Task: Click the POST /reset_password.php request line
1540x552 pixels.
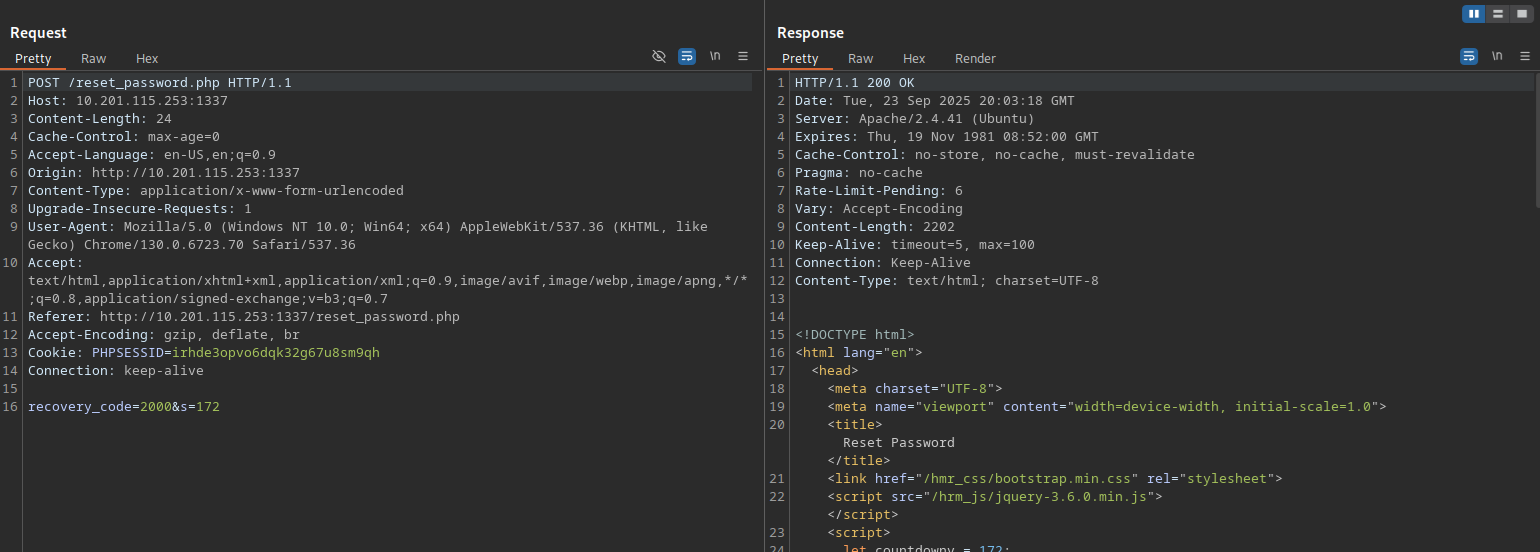Action: click(160, 83)
